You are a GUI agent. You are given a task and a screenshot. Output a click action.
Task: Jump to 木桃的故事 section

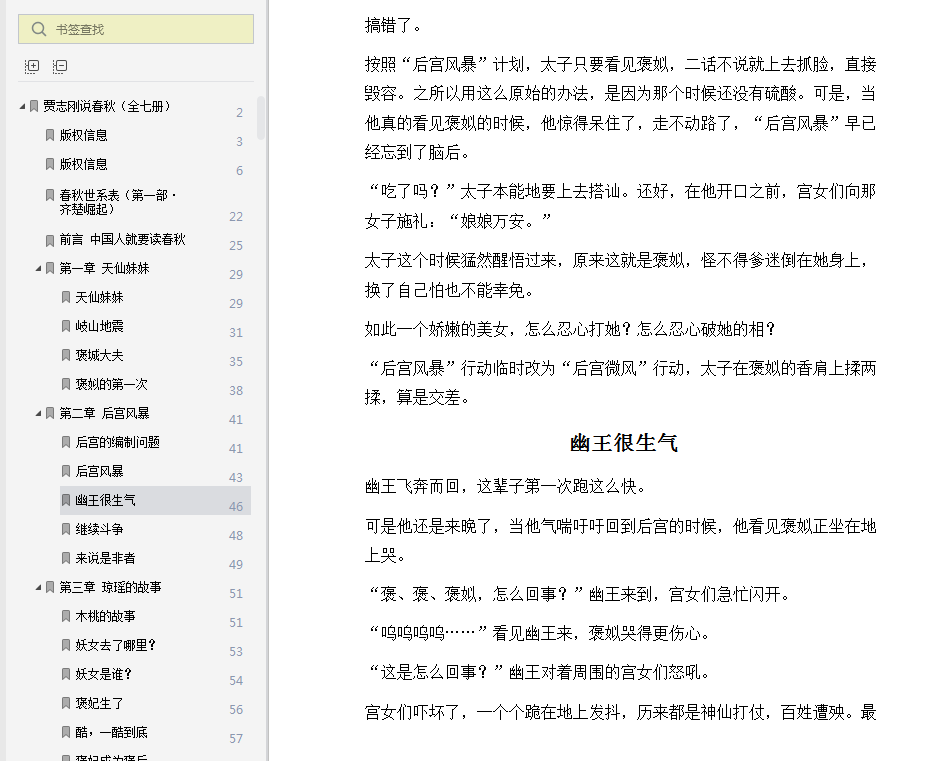tap(106, 616)
